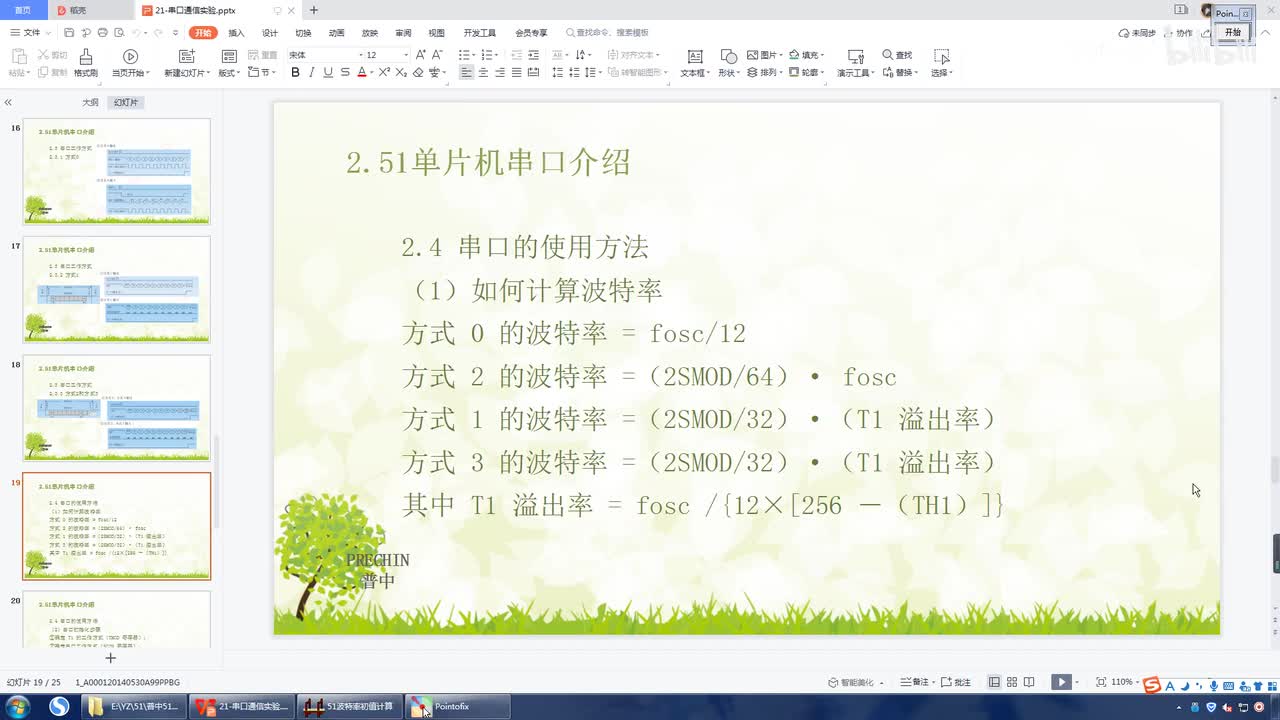Screen dimensions: 1280x720
Task: Switch to reading view in status bar
Action: pos(1030,682)
